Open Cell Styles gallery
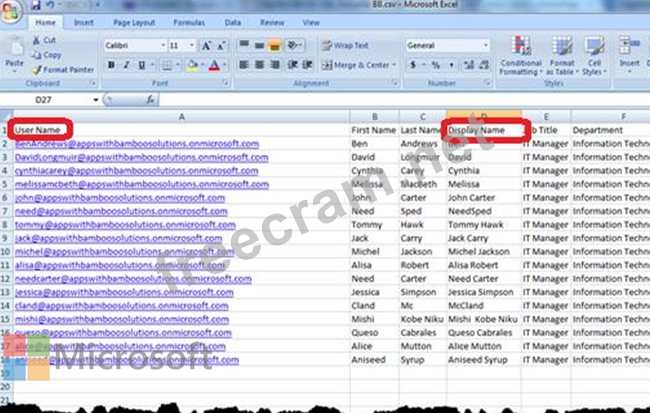The height and width of the screenshot is (413, 650). (594, 56)
